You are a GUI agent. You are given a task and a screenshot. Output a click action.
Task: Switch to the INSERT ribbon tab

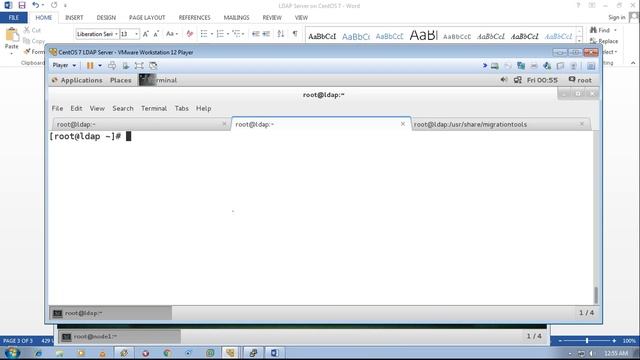(x=74, y=18)
